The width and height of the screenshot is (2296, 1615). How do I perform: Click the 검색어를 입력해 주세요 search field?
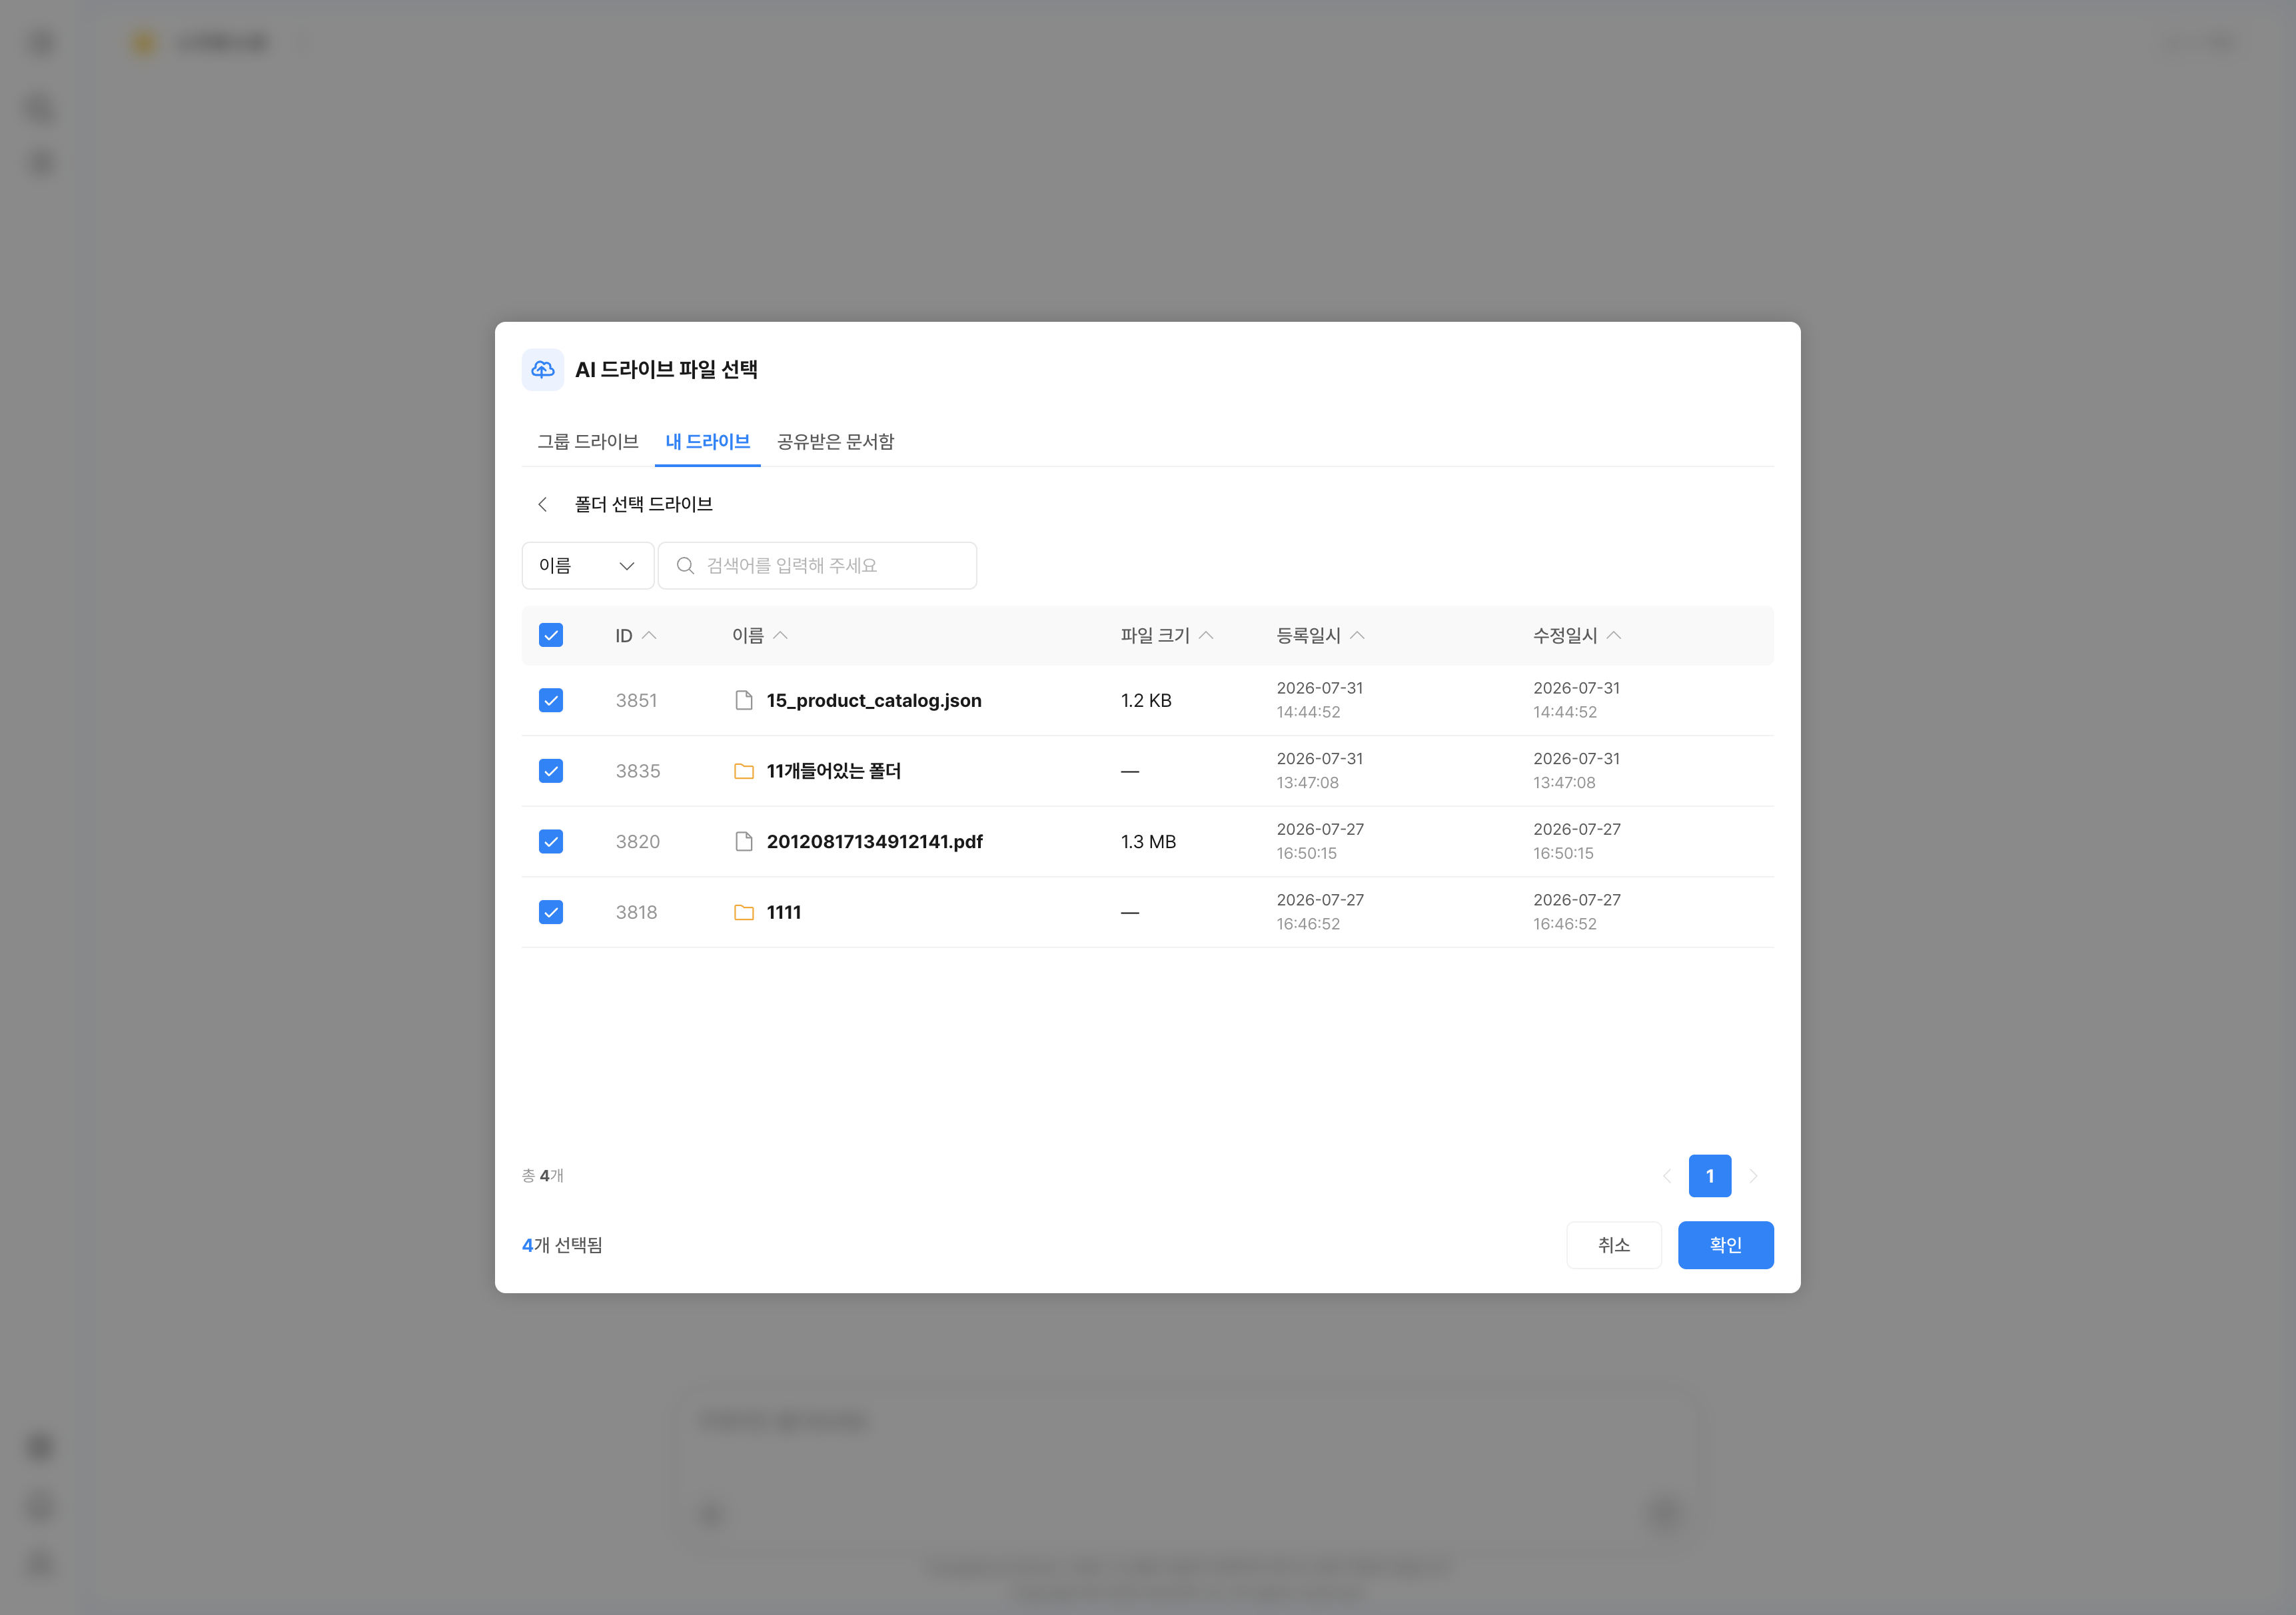tap(817, 566)
